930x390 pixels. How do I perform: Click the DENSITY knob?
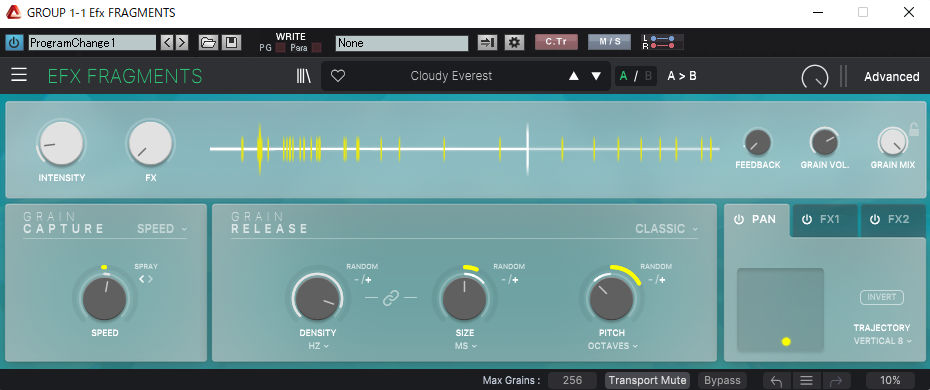(x=318, y=299)
